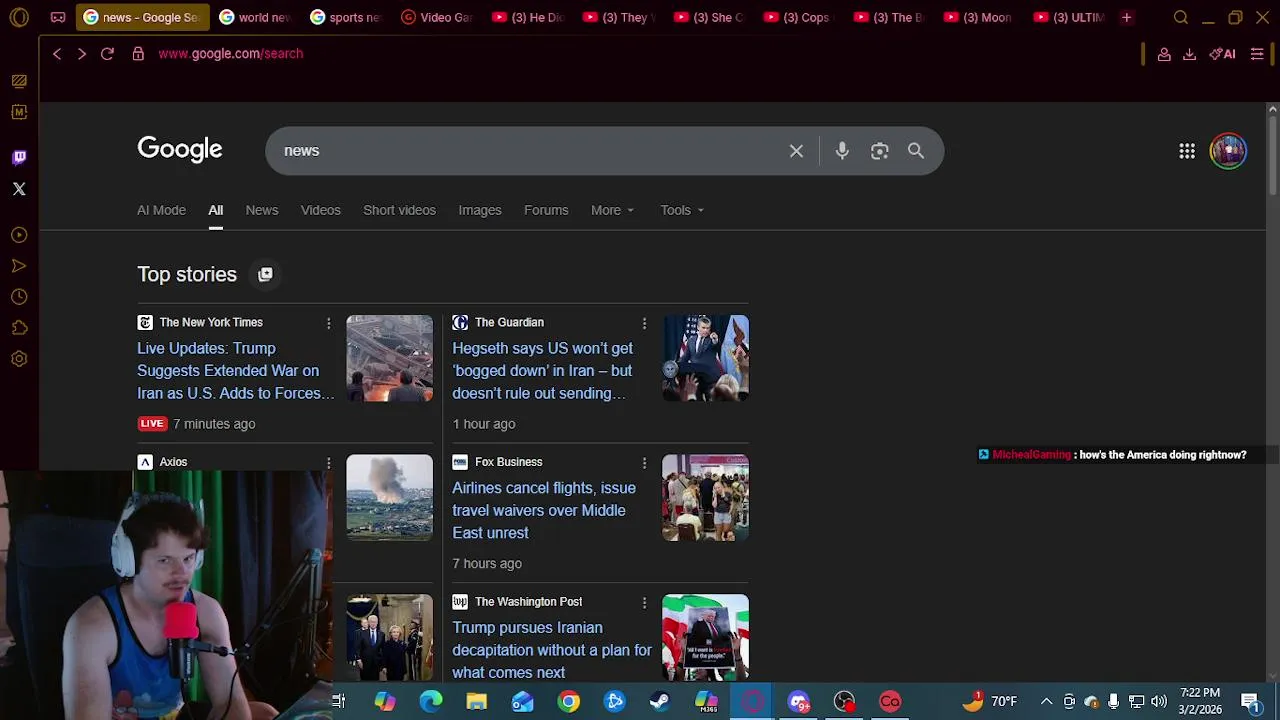
Task: Open options for Fox Business story
Action: tap(644, 463)
